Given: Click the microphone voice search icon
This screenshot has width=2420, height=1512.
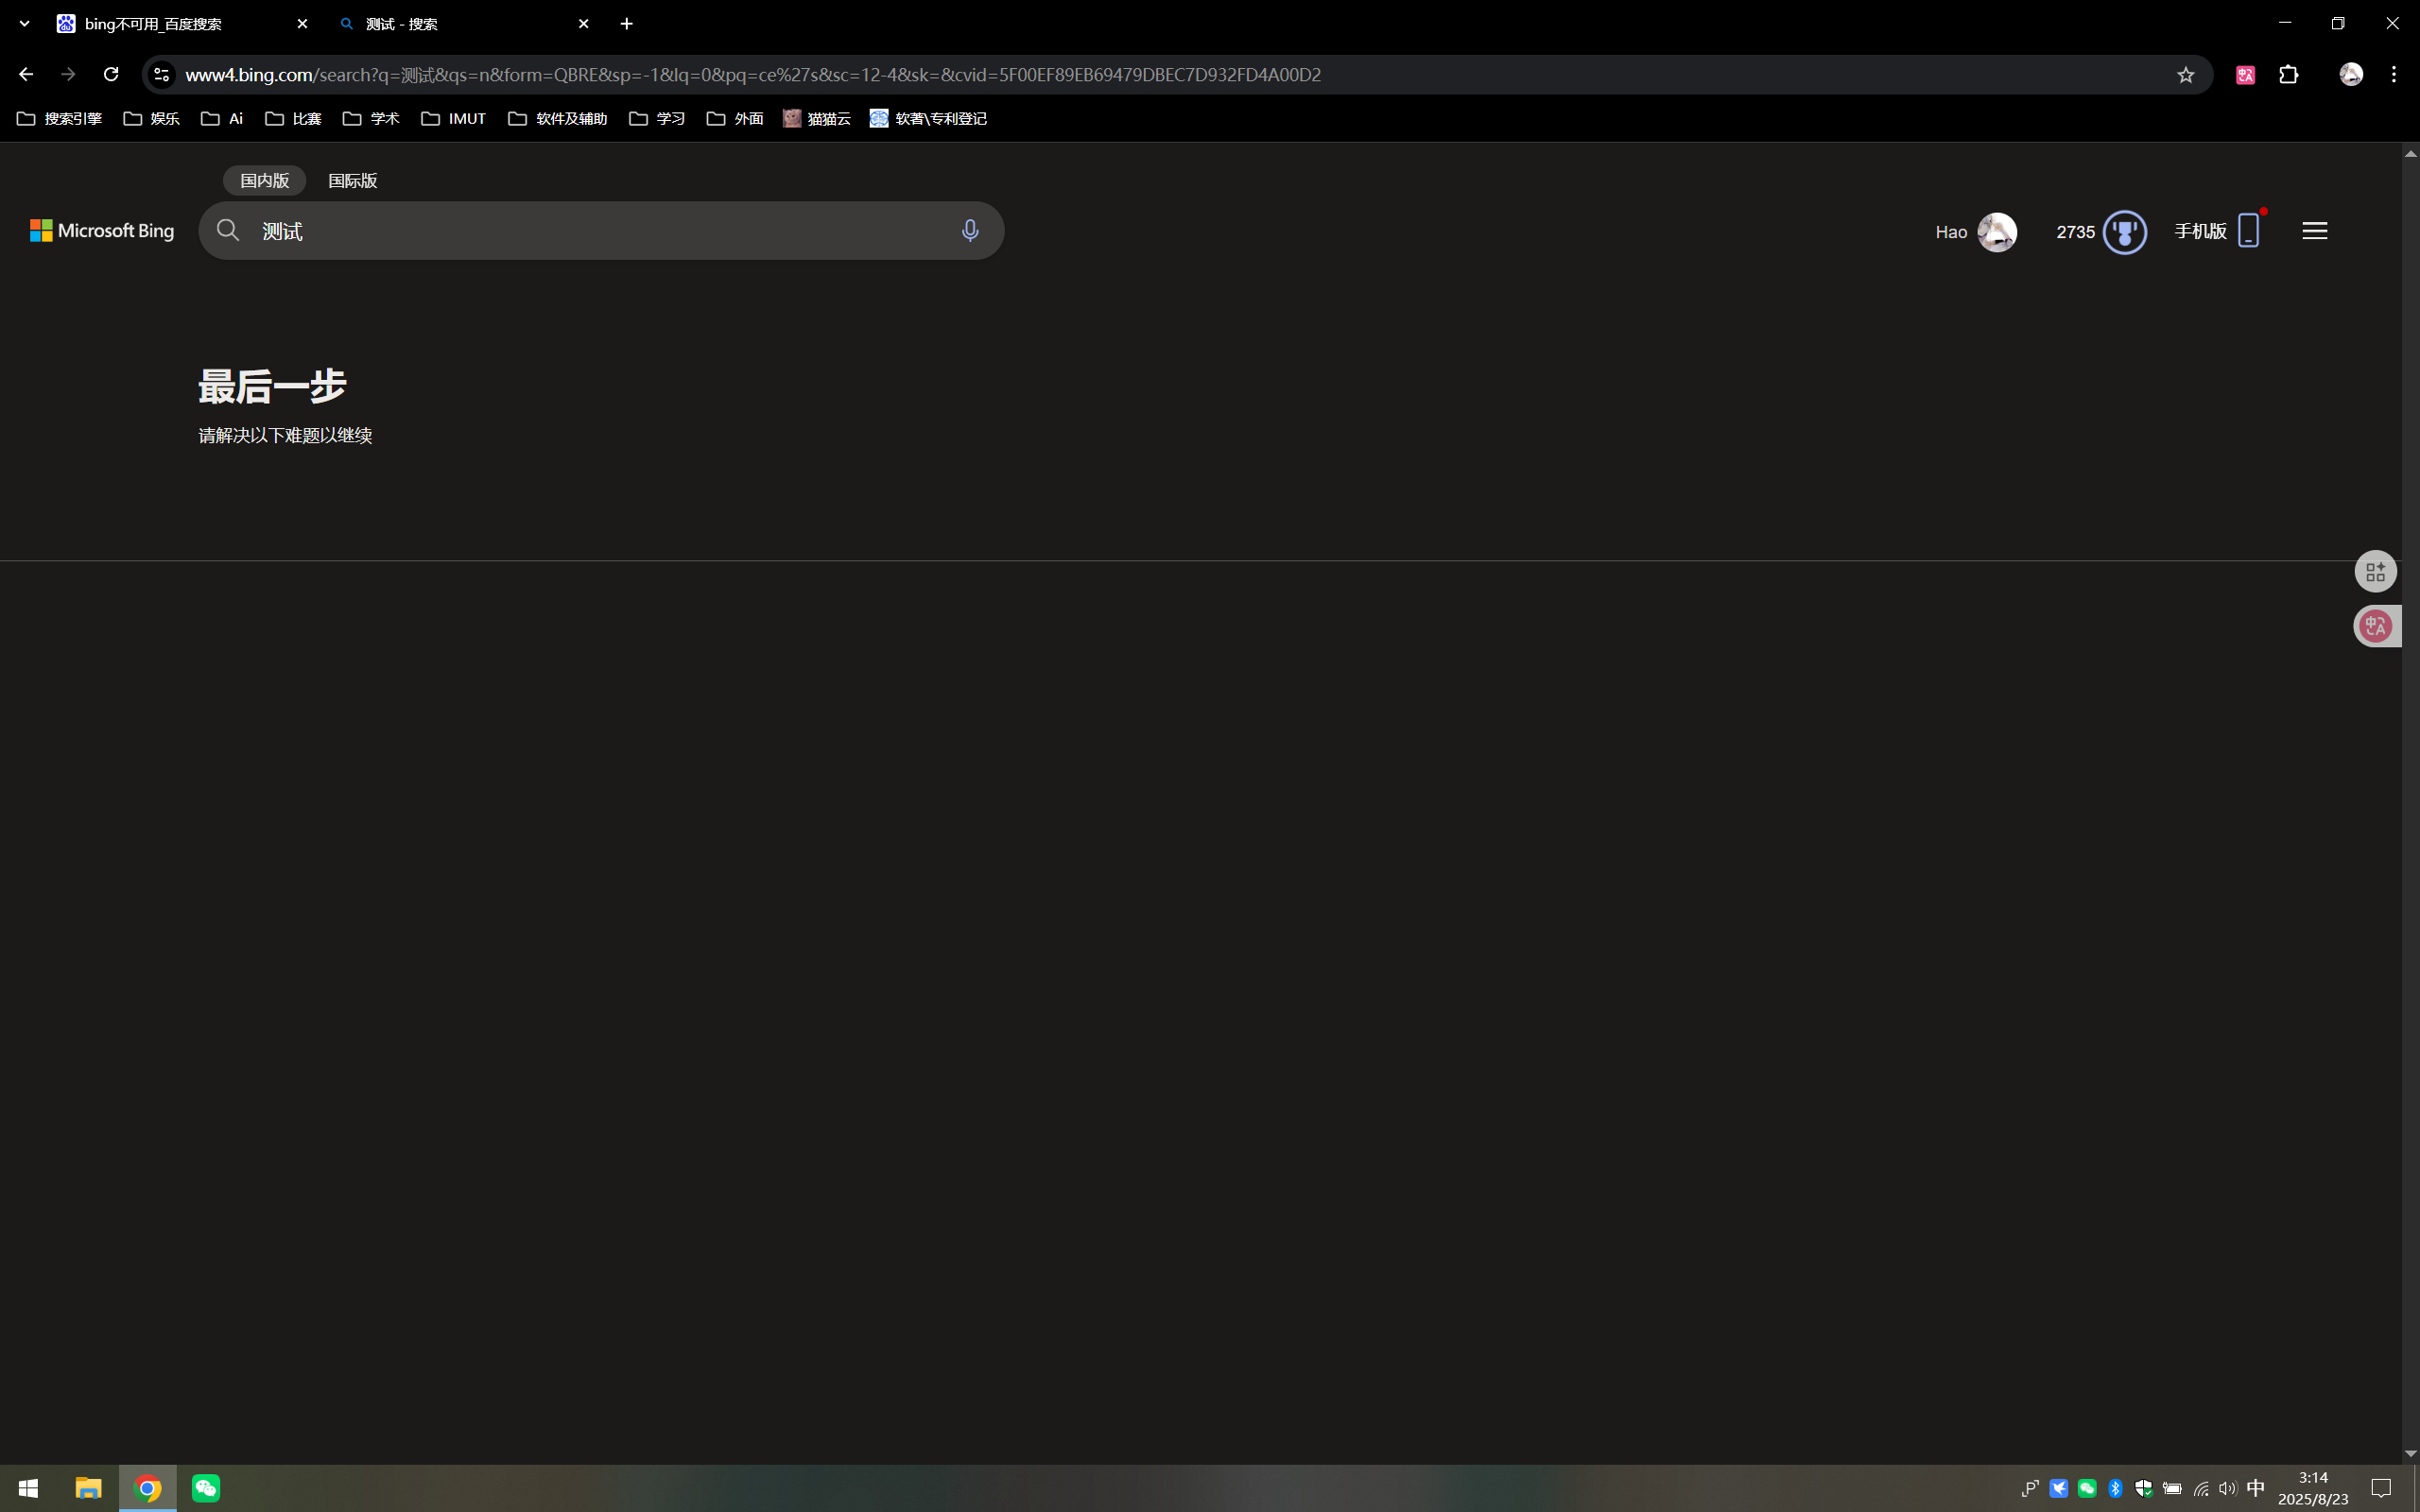Looking at the screenshot, I should [969, 231].
